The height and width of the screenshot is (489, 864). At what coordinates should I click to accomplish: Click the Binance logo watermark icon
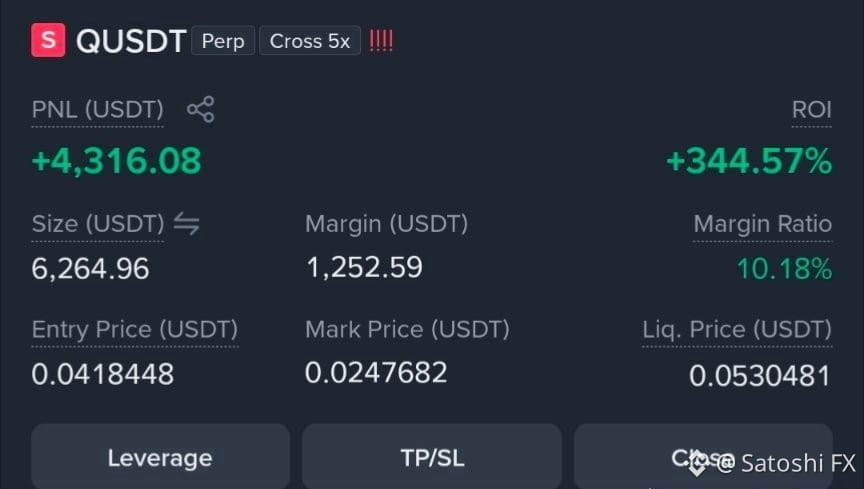(697, 463)
